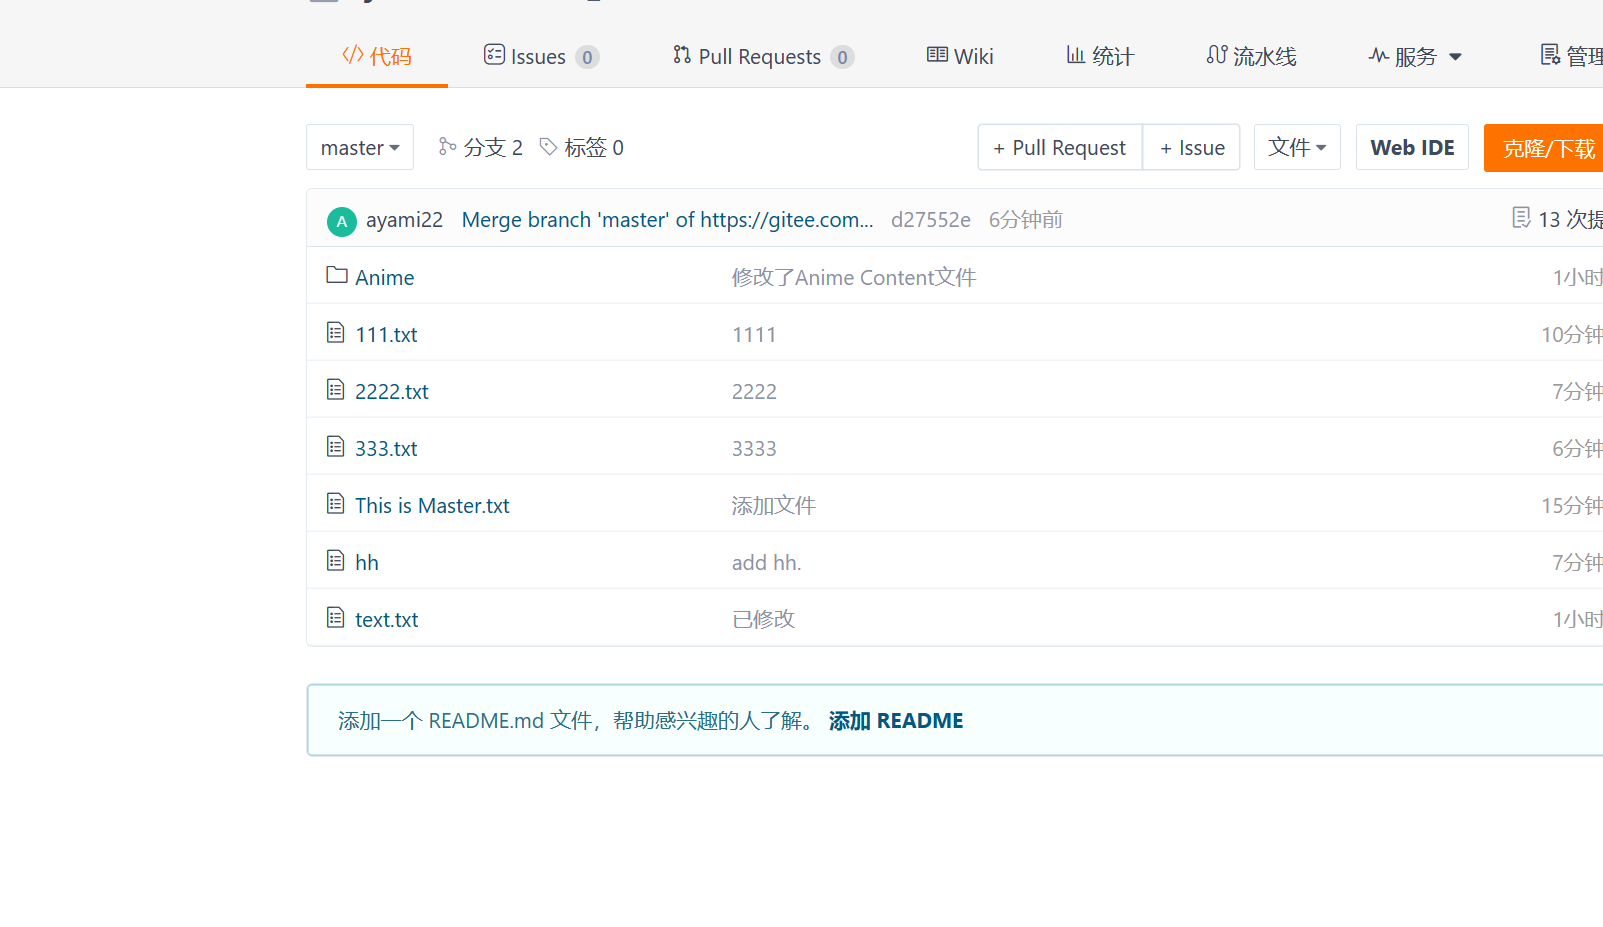
Task: Click the orange 克隆/下载 button
Action: click(x=1546, y=148)
